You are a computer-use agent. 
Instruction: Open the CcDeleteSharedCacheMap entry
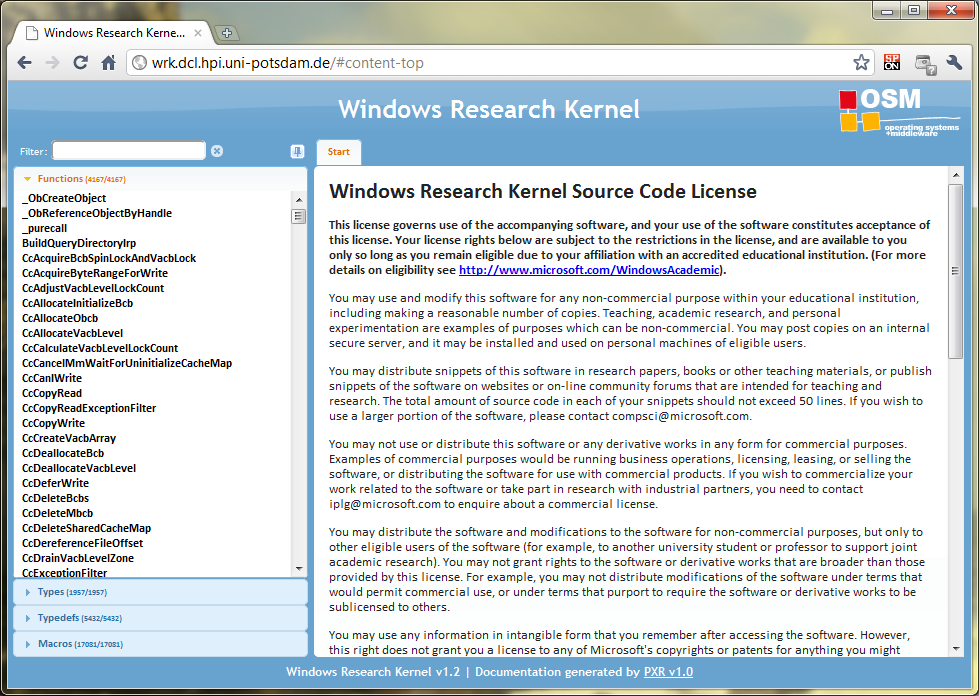[x=86, y=527]
